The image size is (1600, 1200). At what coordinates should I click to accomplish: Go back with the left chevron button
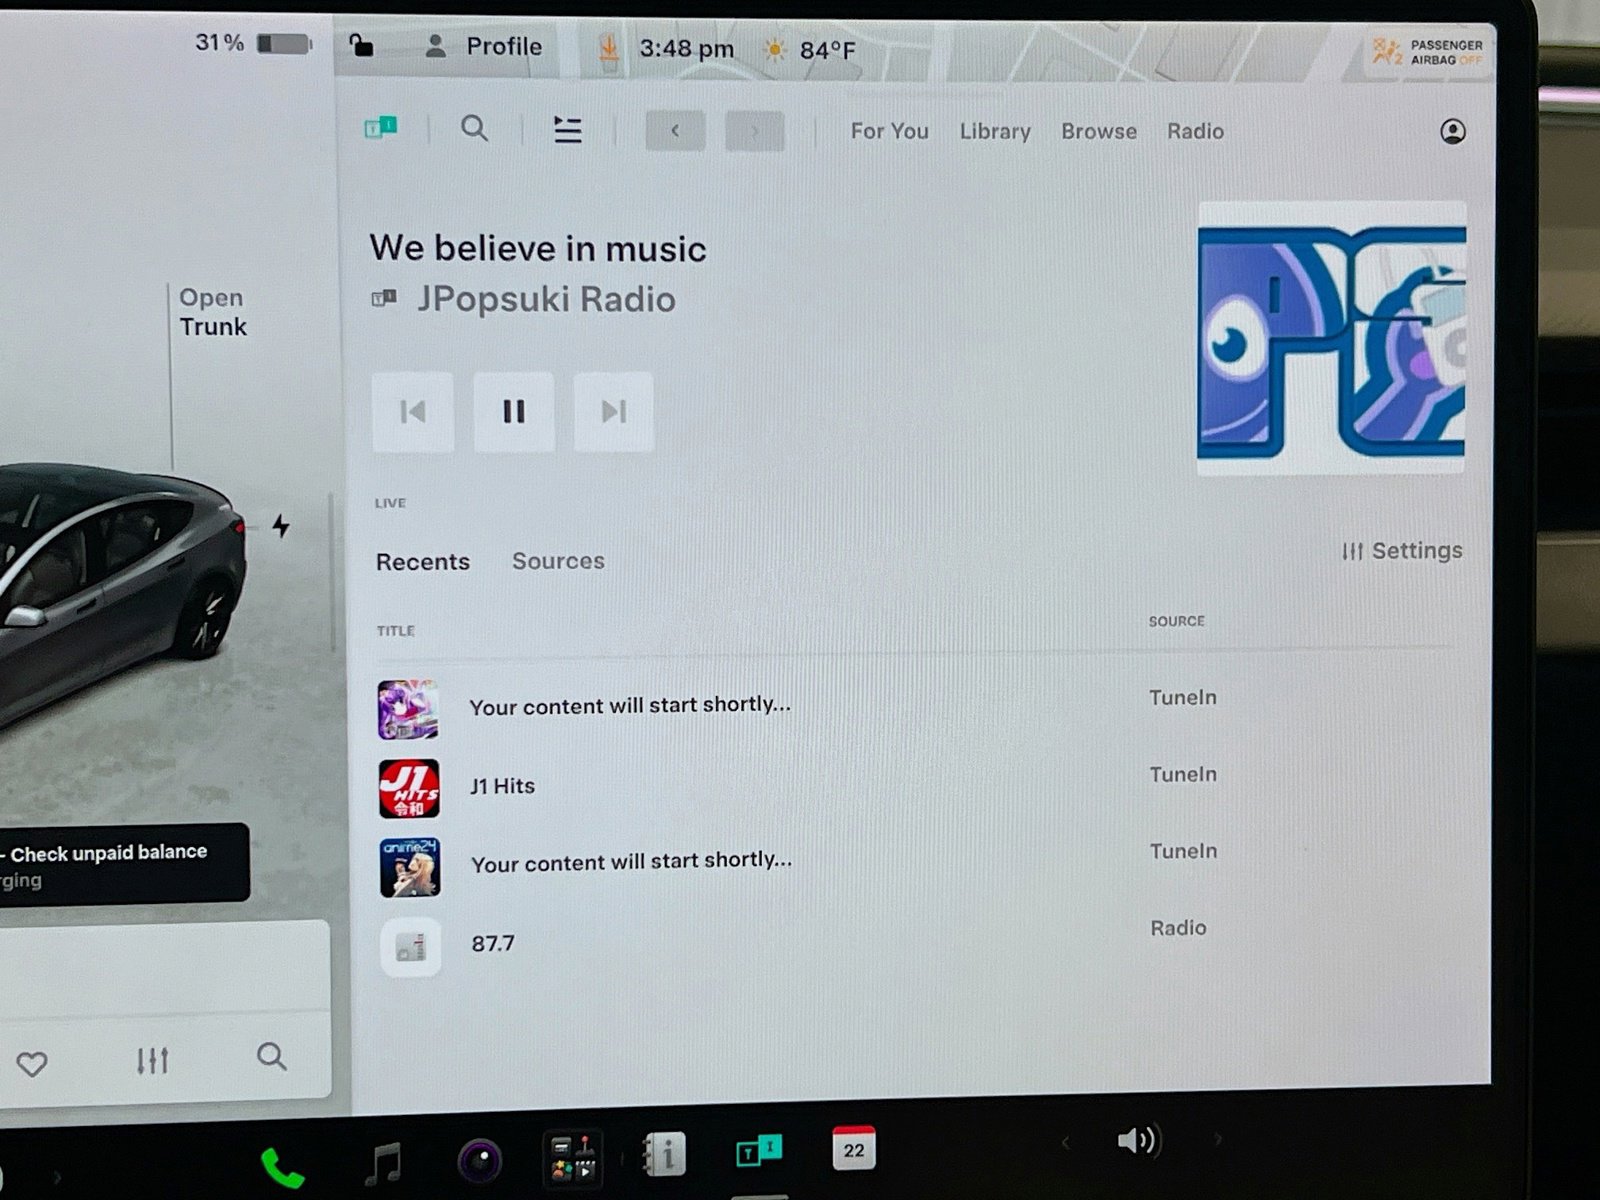tap(675, 131)
